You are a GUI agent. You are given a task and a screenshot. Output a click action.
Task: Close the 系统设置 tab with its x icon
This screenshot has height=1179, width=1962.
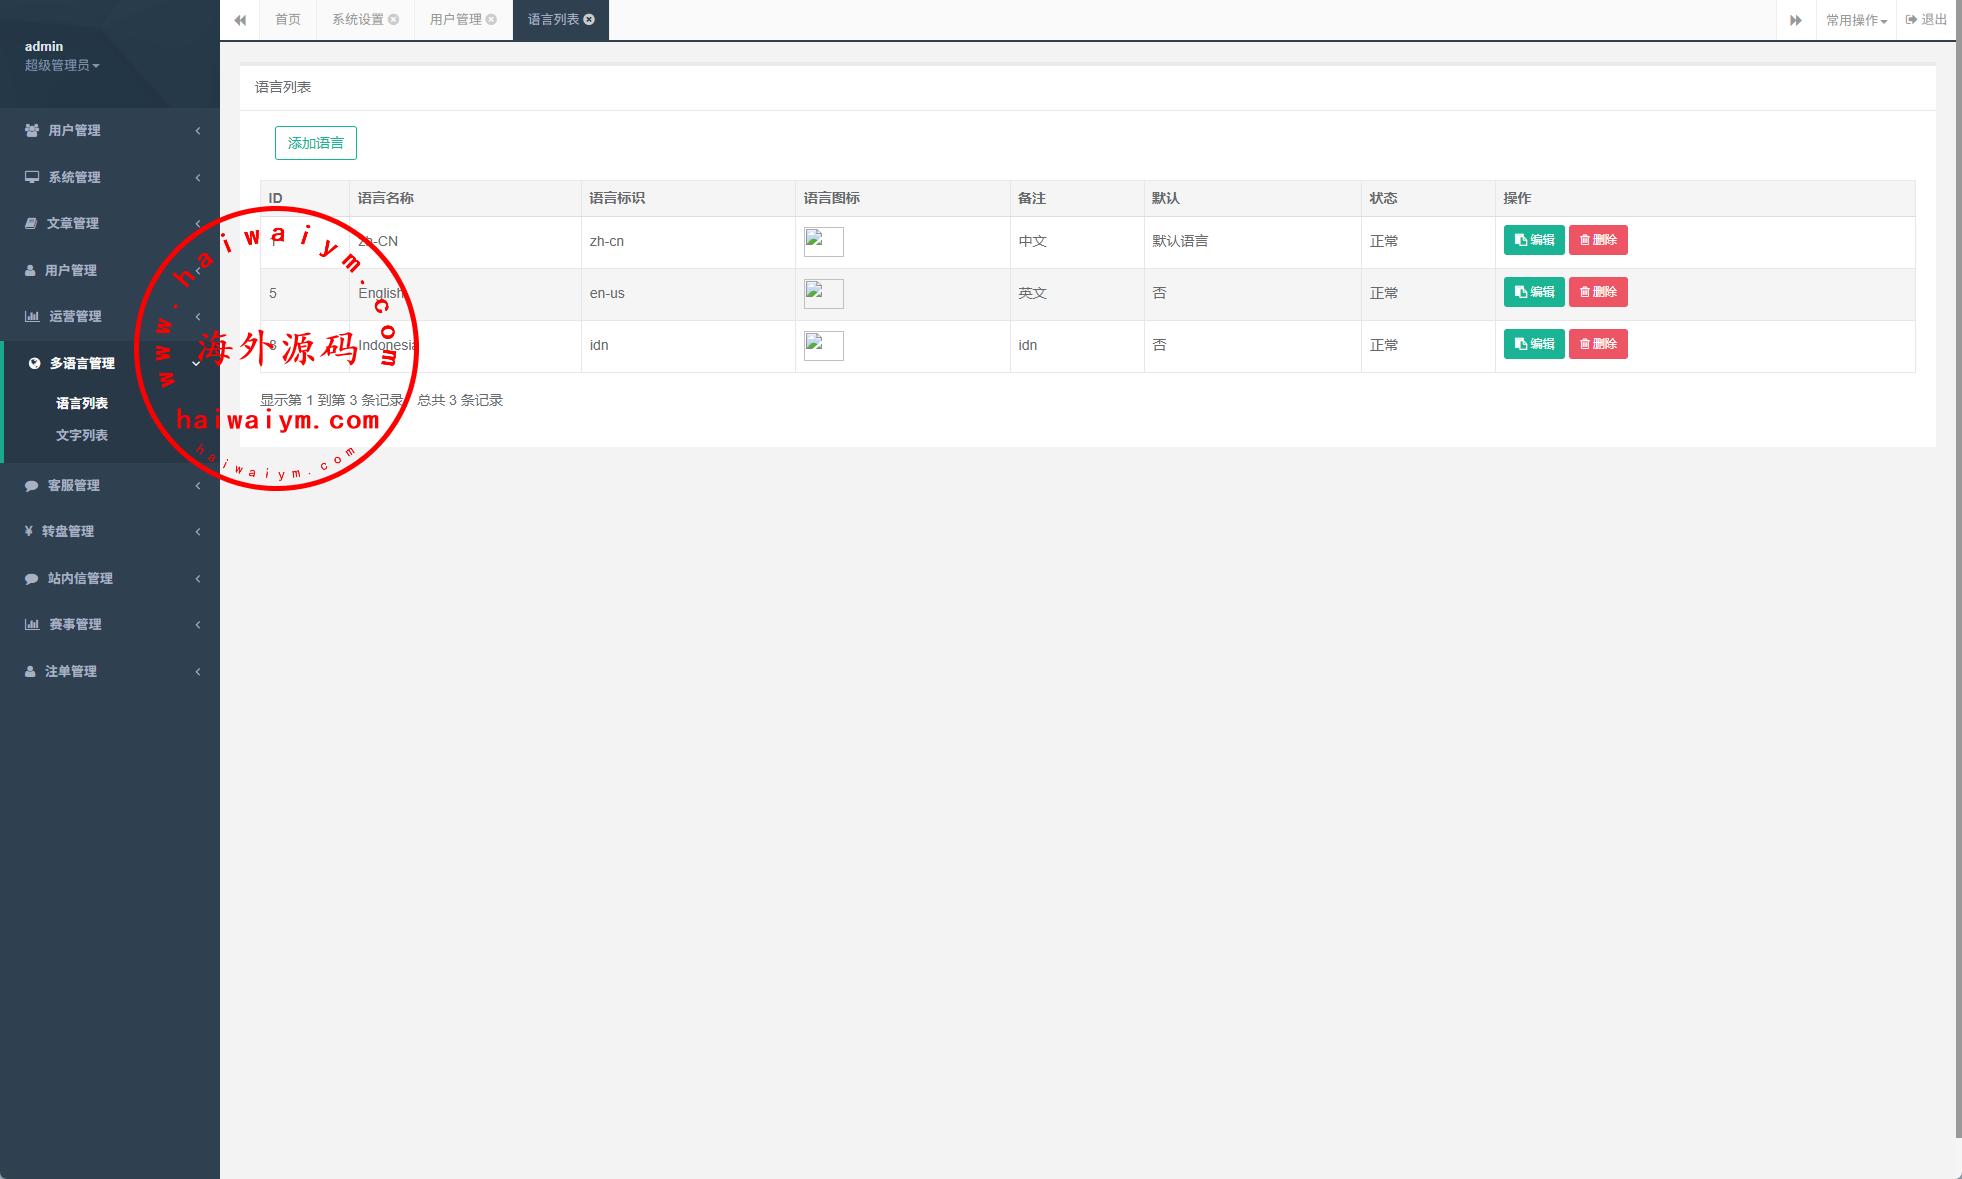(394, 20)
